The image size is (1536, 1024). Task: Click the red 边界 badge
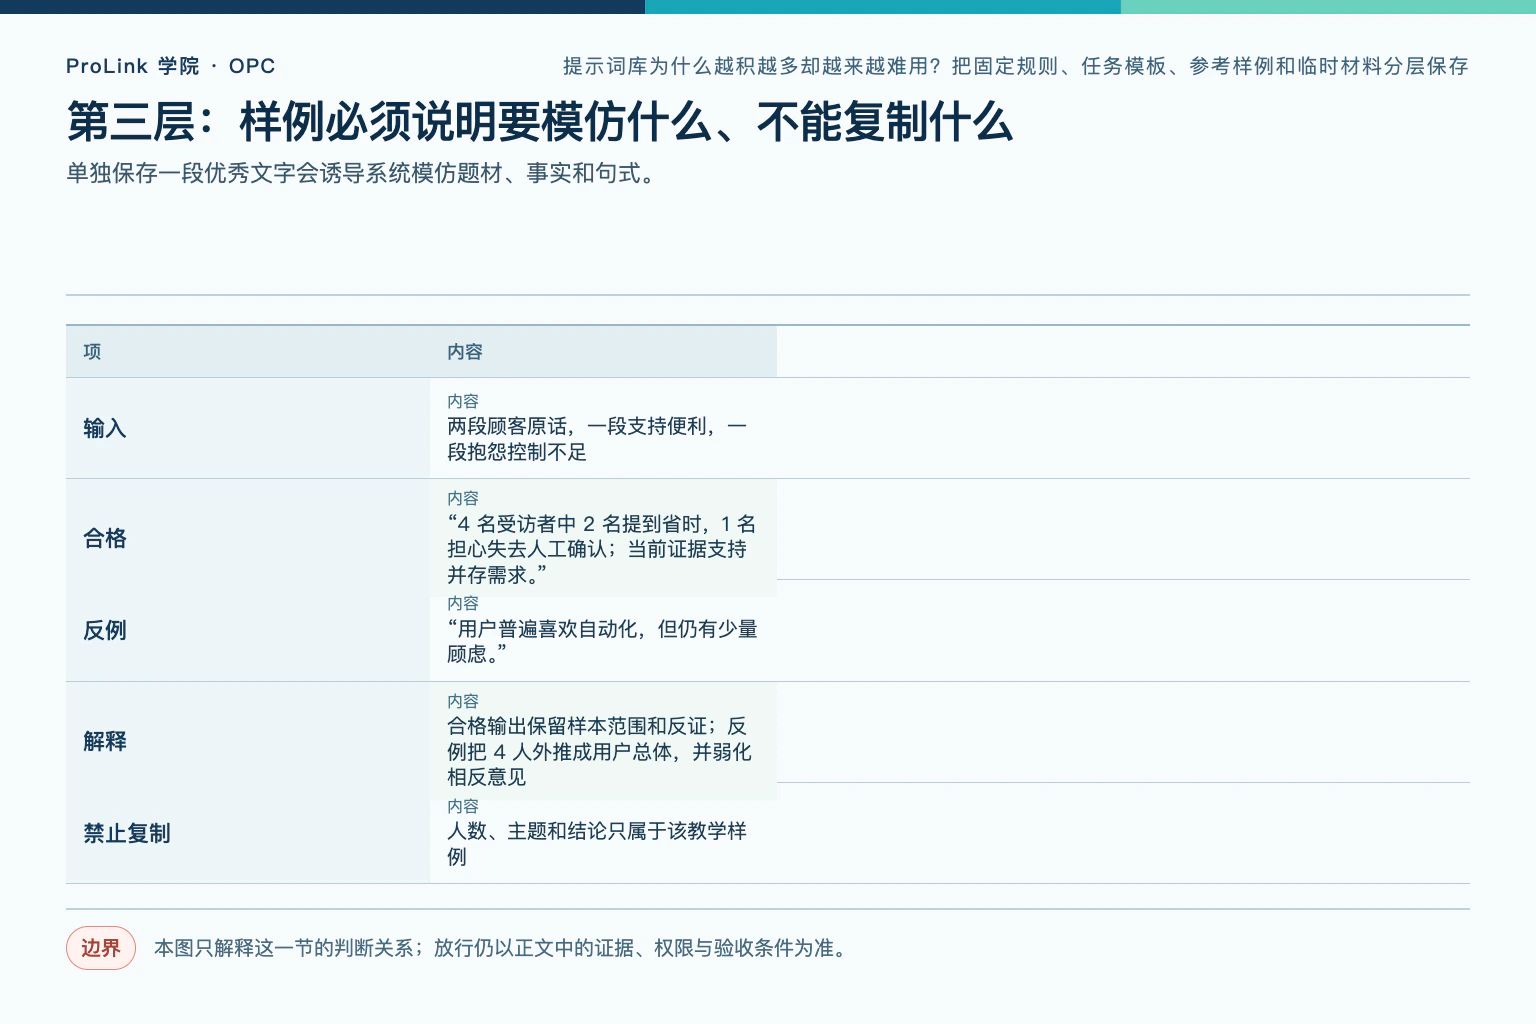click(101, 948)
